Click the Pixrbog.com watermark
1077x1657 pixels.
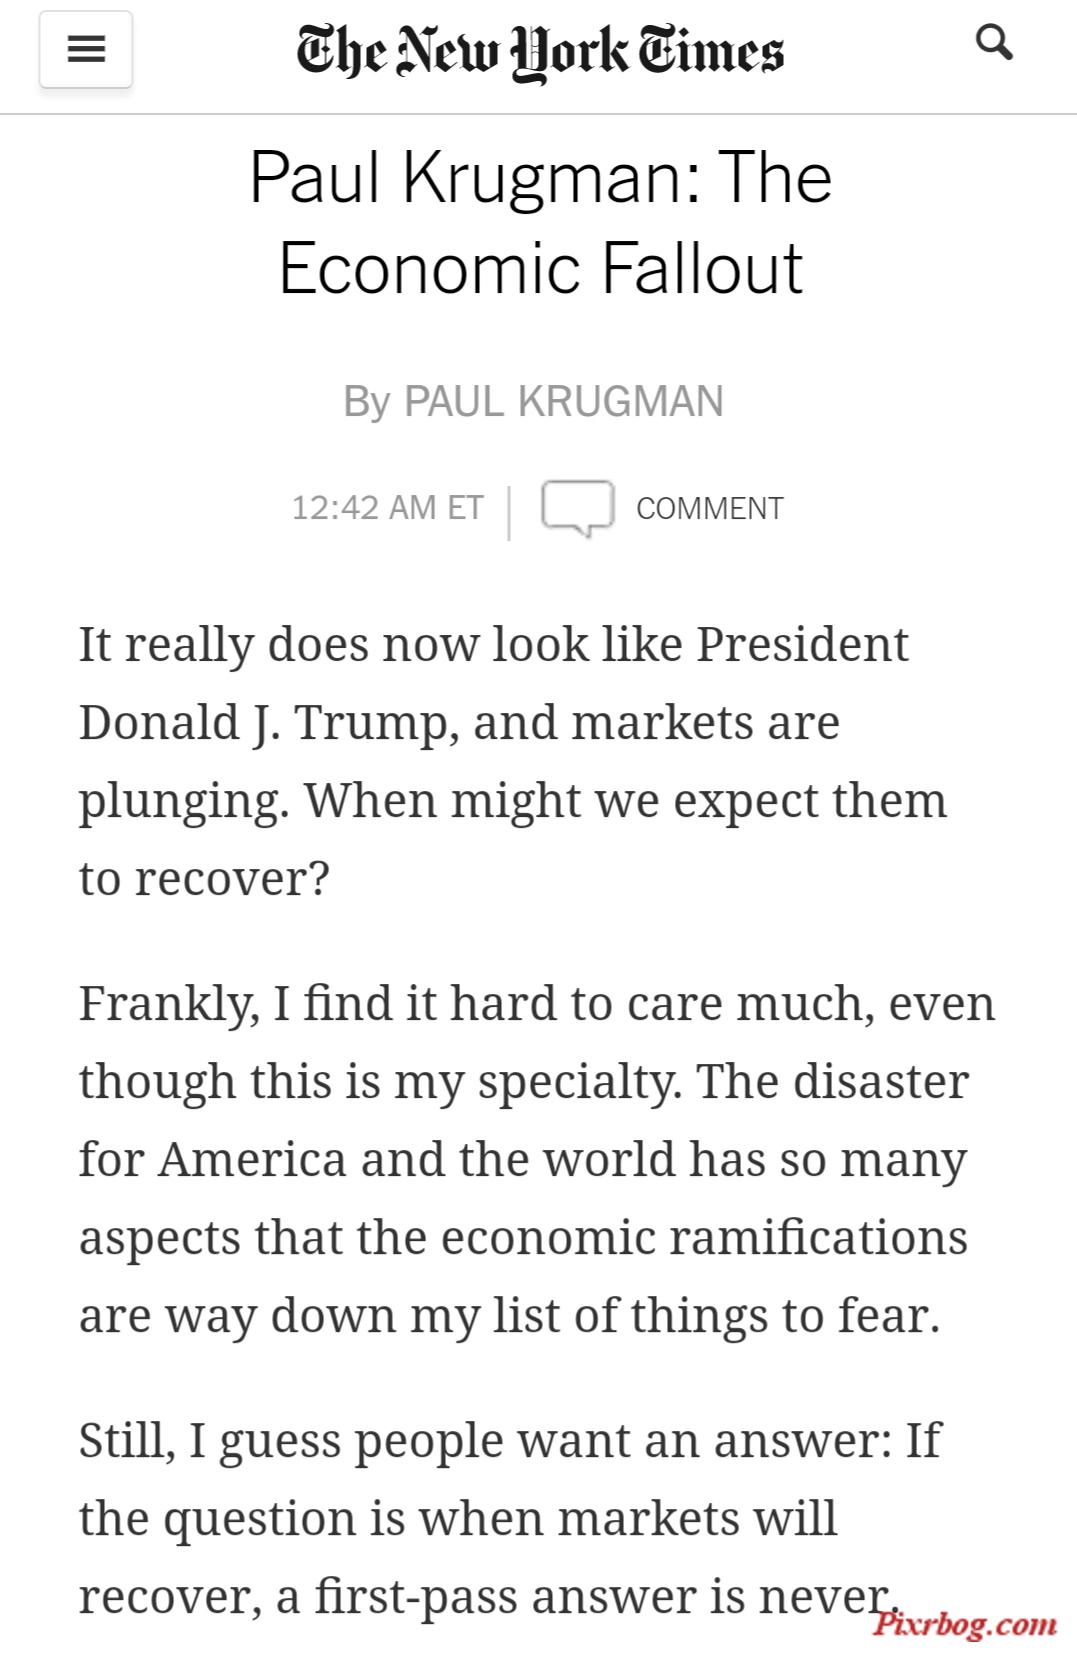pos(965,1622)
